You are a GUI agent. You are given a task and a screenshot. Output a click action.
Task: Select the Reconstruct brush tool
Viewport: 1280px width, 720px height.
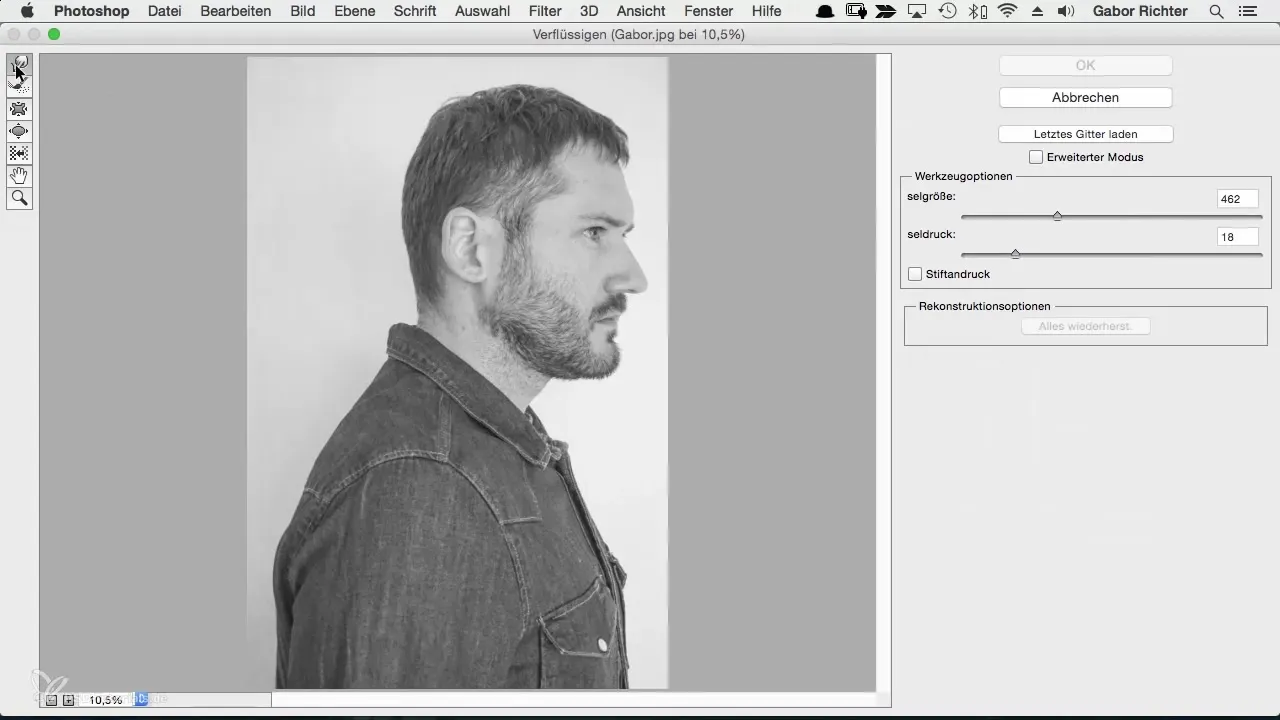[x=19, y=87]
